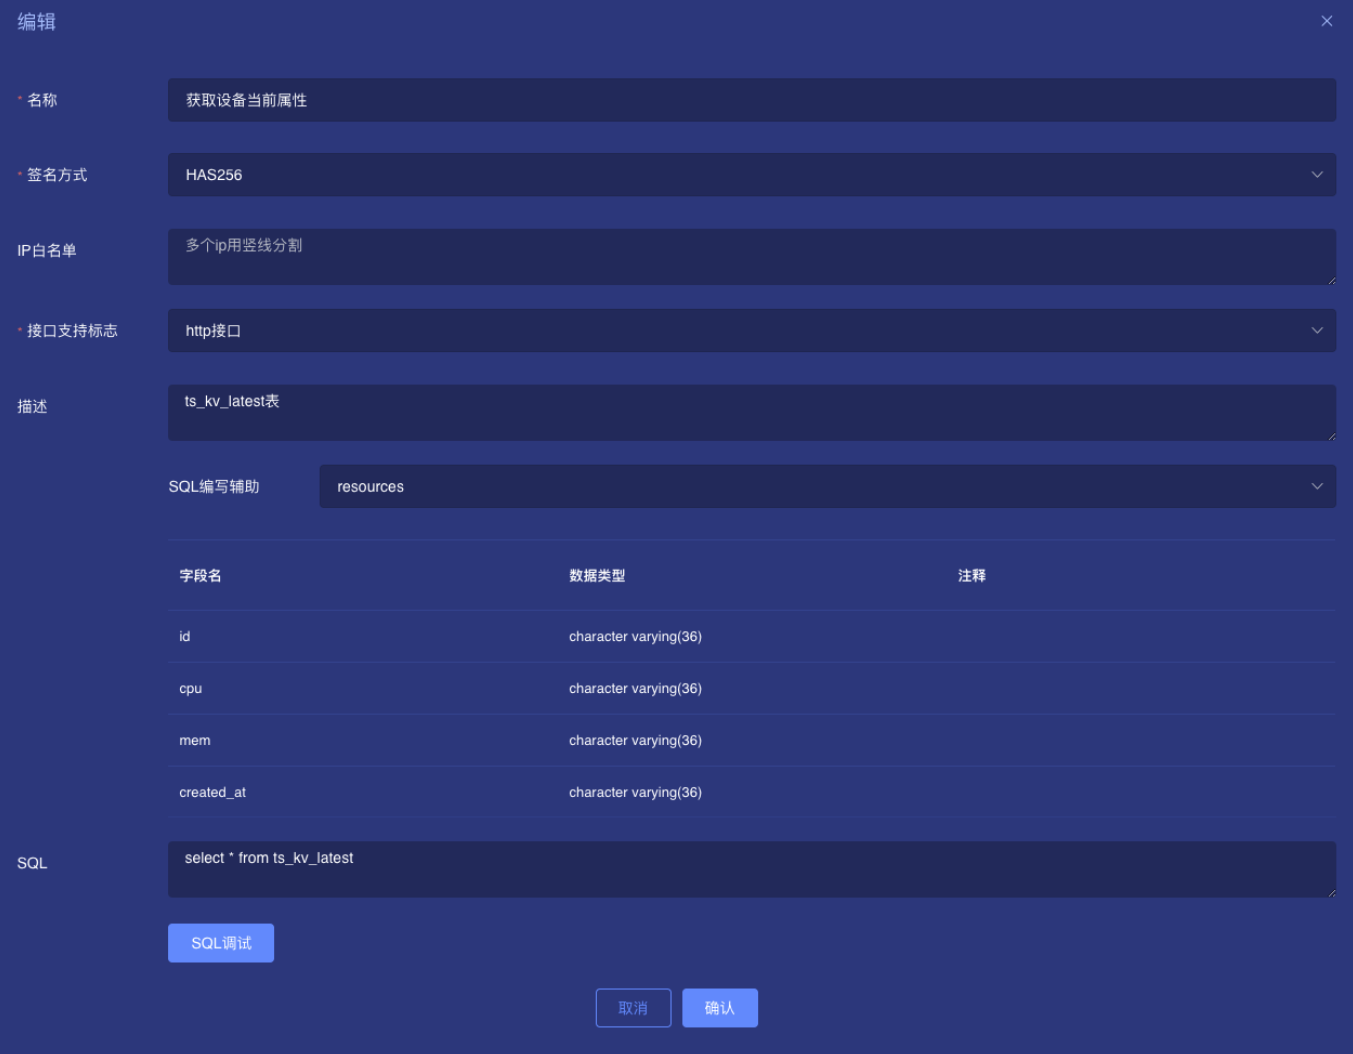This screenshot has width=1353, height=1054.
Task: Click the 名称 input field
Action: [750, 100]
